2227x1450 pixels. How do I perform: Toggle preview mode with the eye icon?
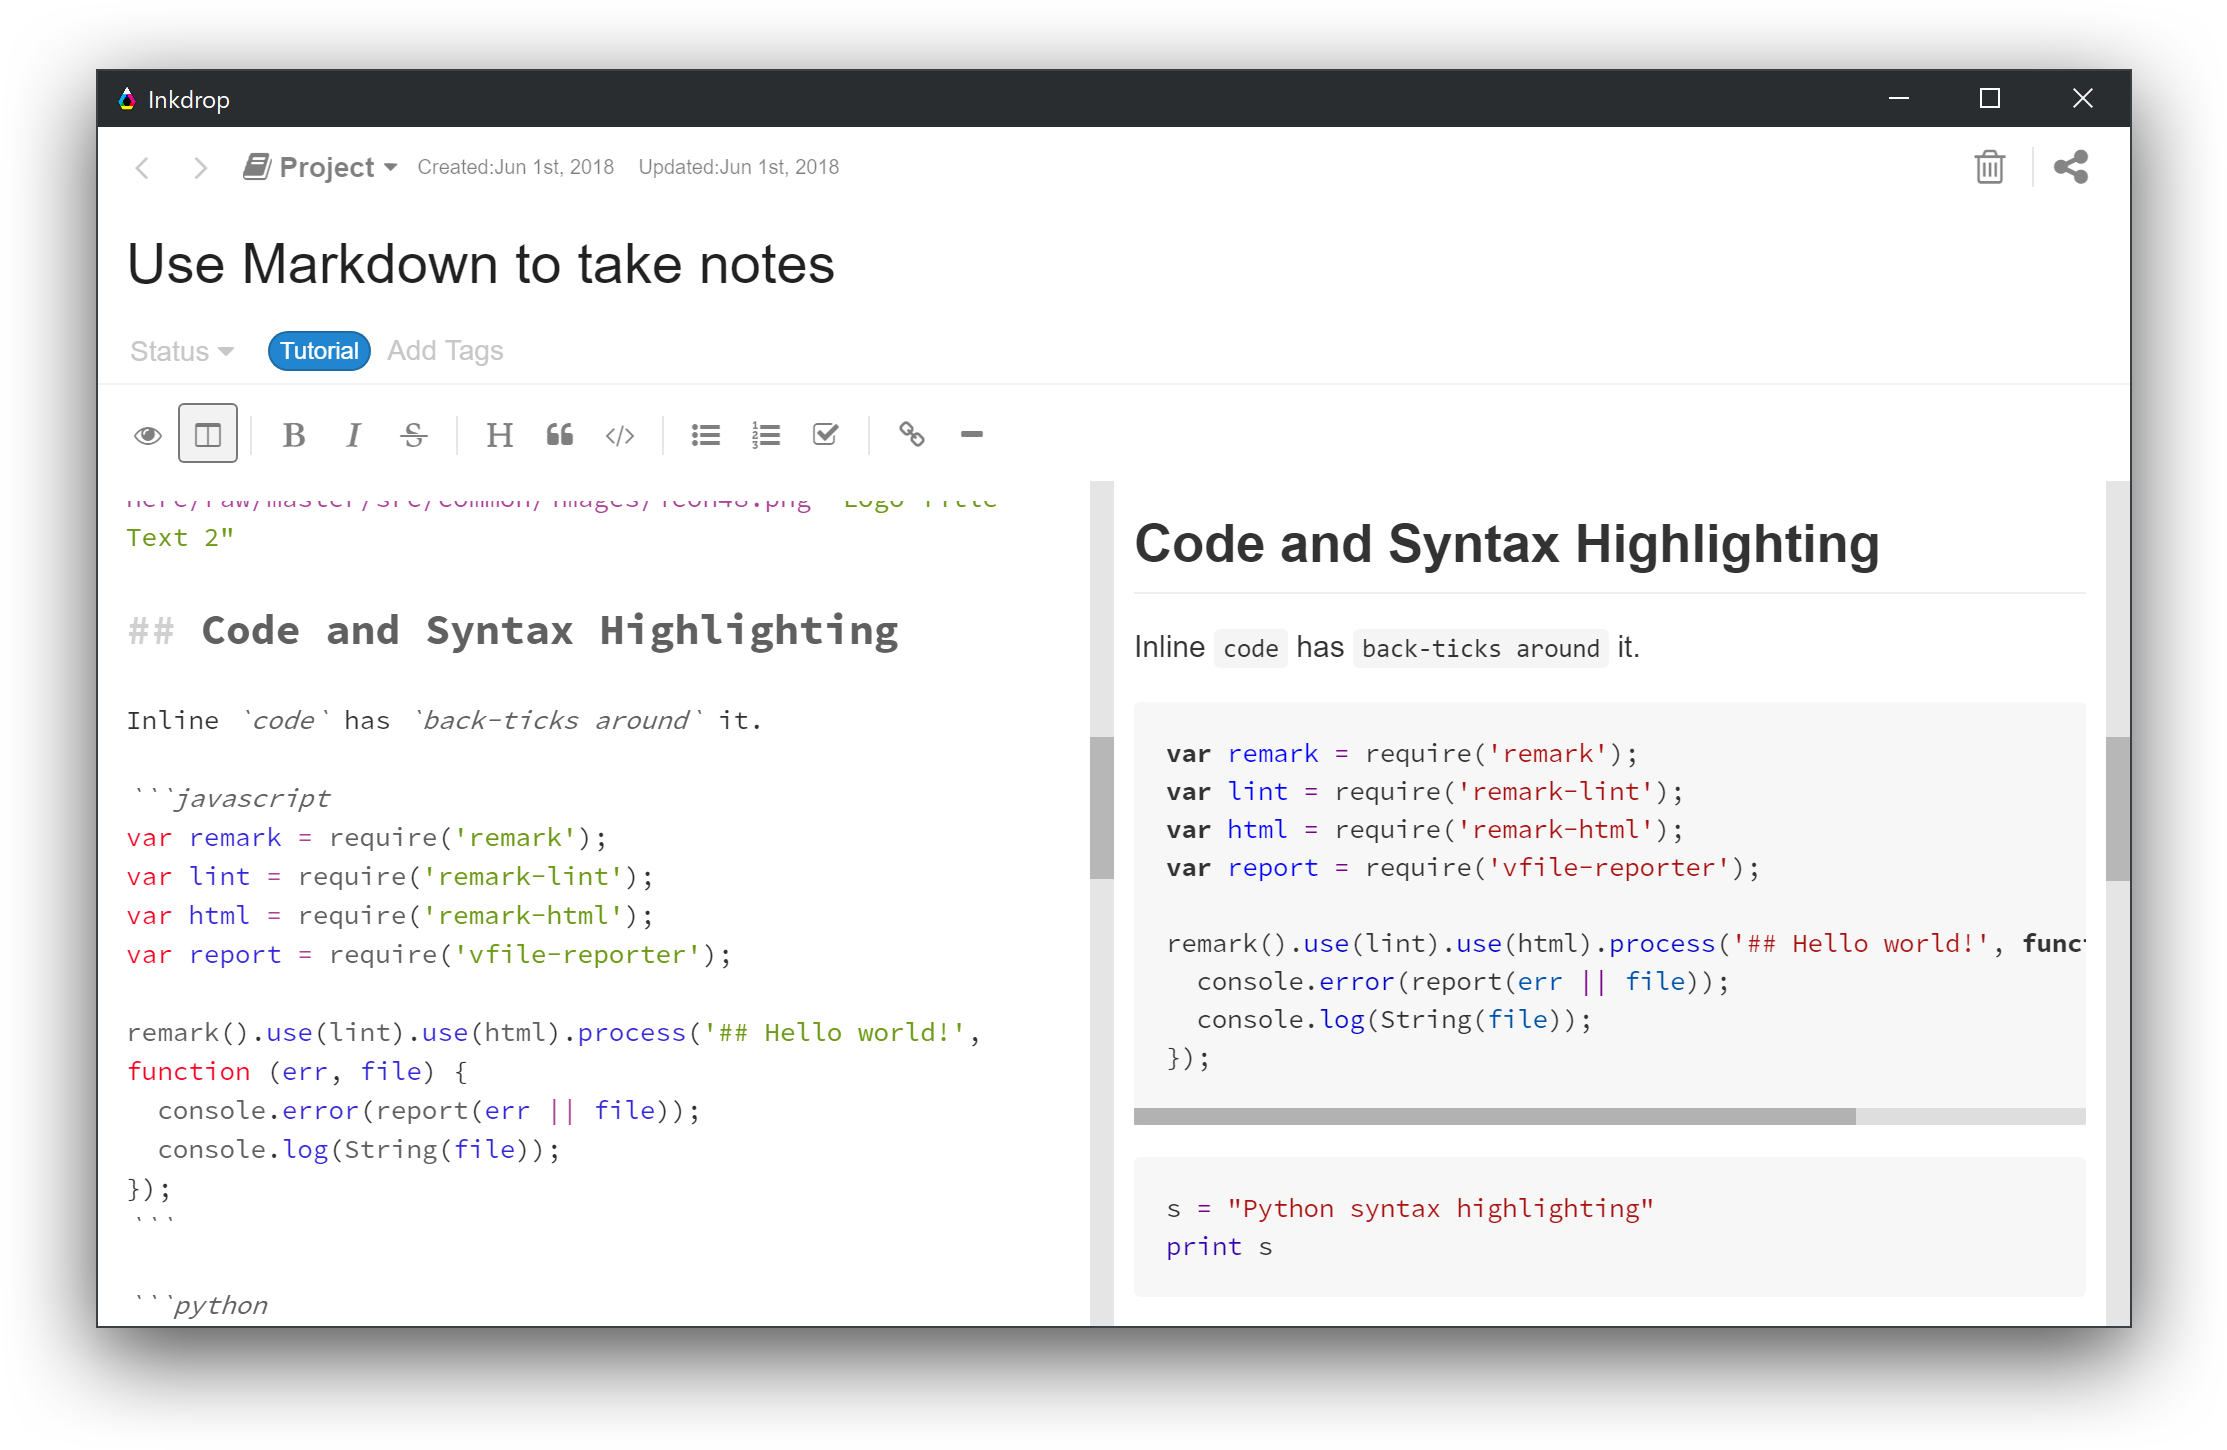click(148, 435)
